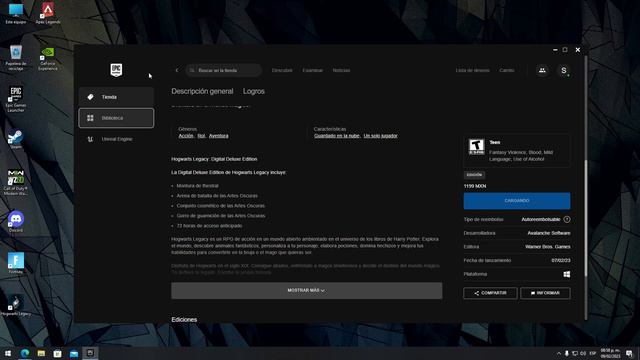Screen dimensions: 640x360
Task: Click the Guardado en la nube feature link
Action: 337,136
